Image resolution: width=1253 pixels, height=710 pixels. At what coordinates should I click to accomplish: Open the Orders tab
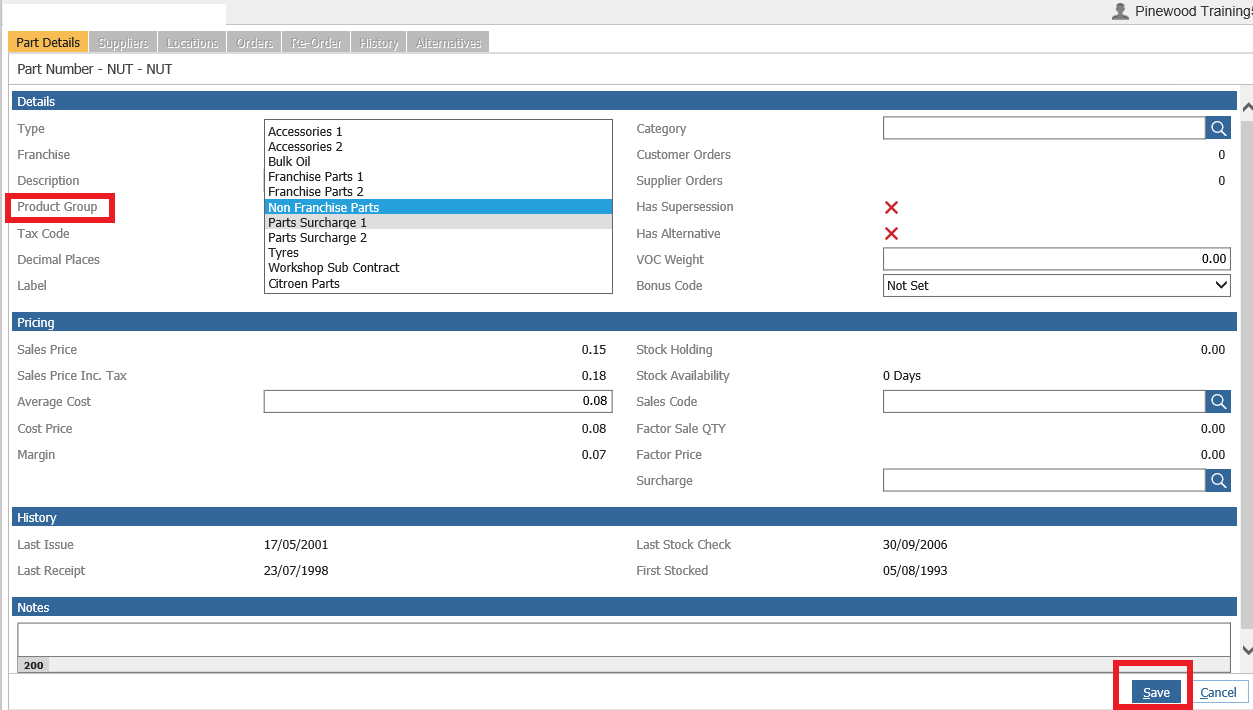pos(255,42)
